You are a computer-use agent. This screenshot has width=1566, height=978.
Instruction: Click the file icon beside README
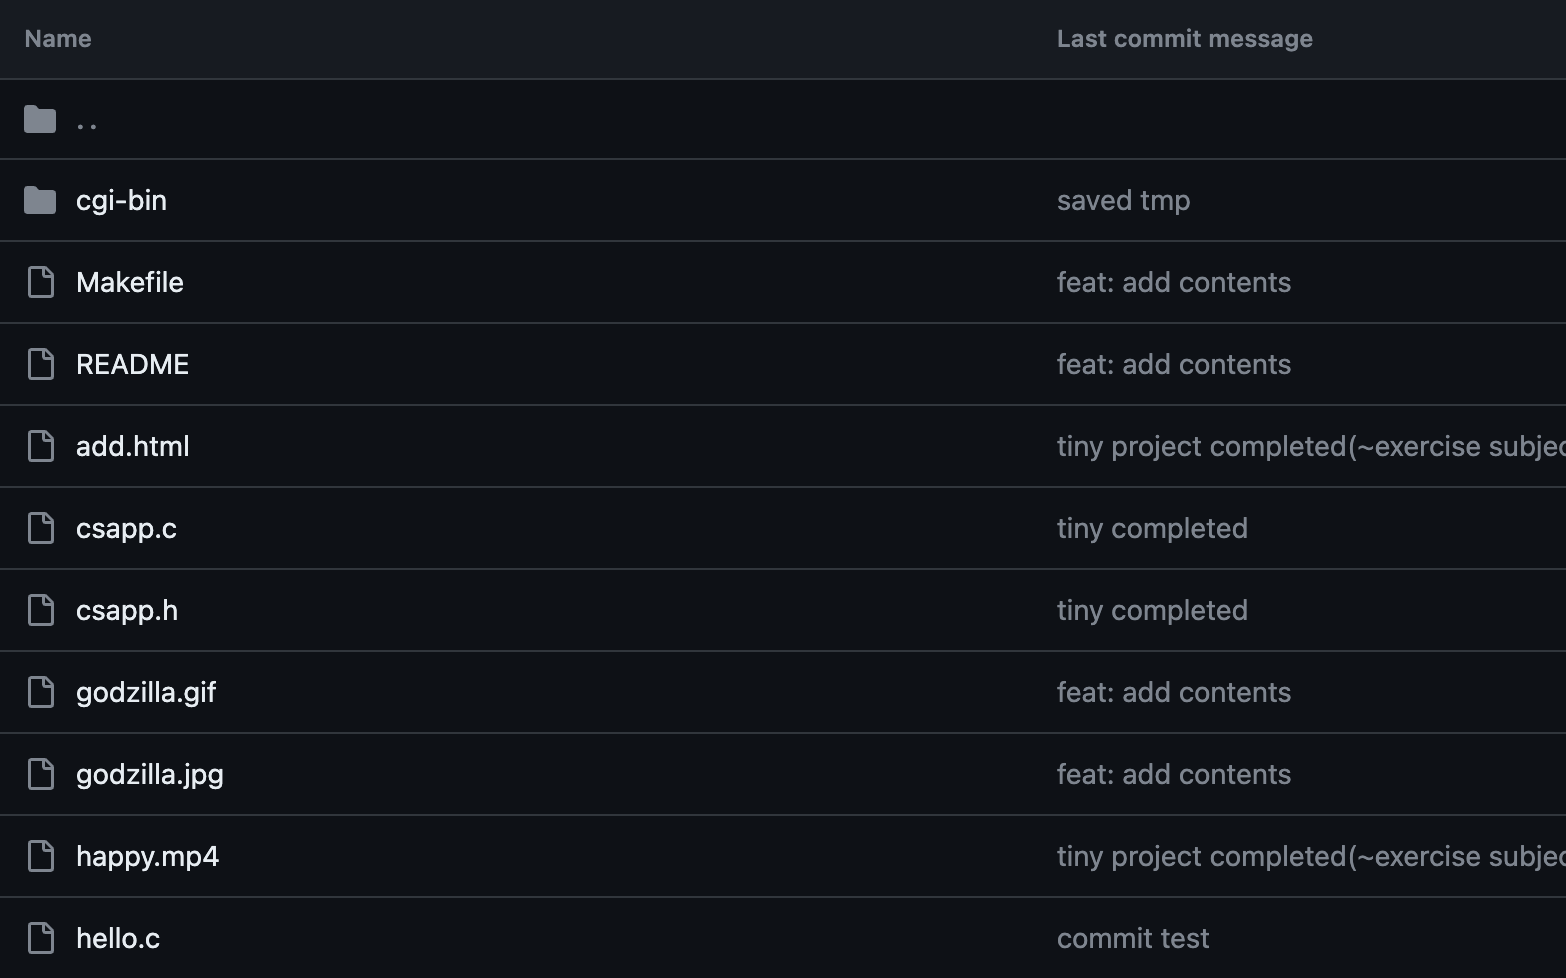[41, 364]
